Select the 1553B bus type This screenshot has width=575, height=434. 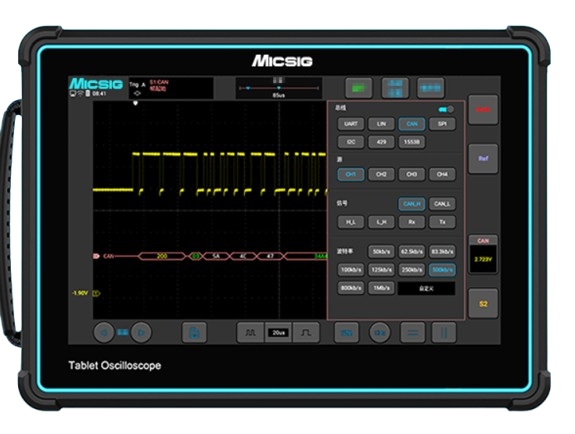[412, 142]
